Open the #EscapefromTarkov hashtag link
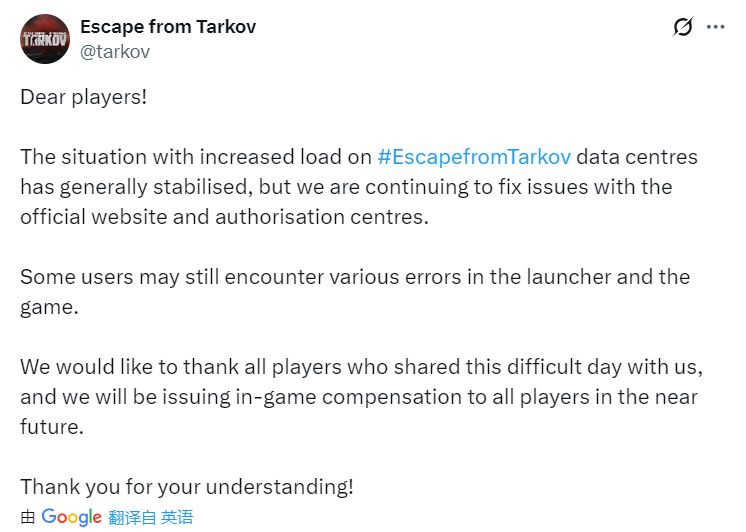 point(474,157)
